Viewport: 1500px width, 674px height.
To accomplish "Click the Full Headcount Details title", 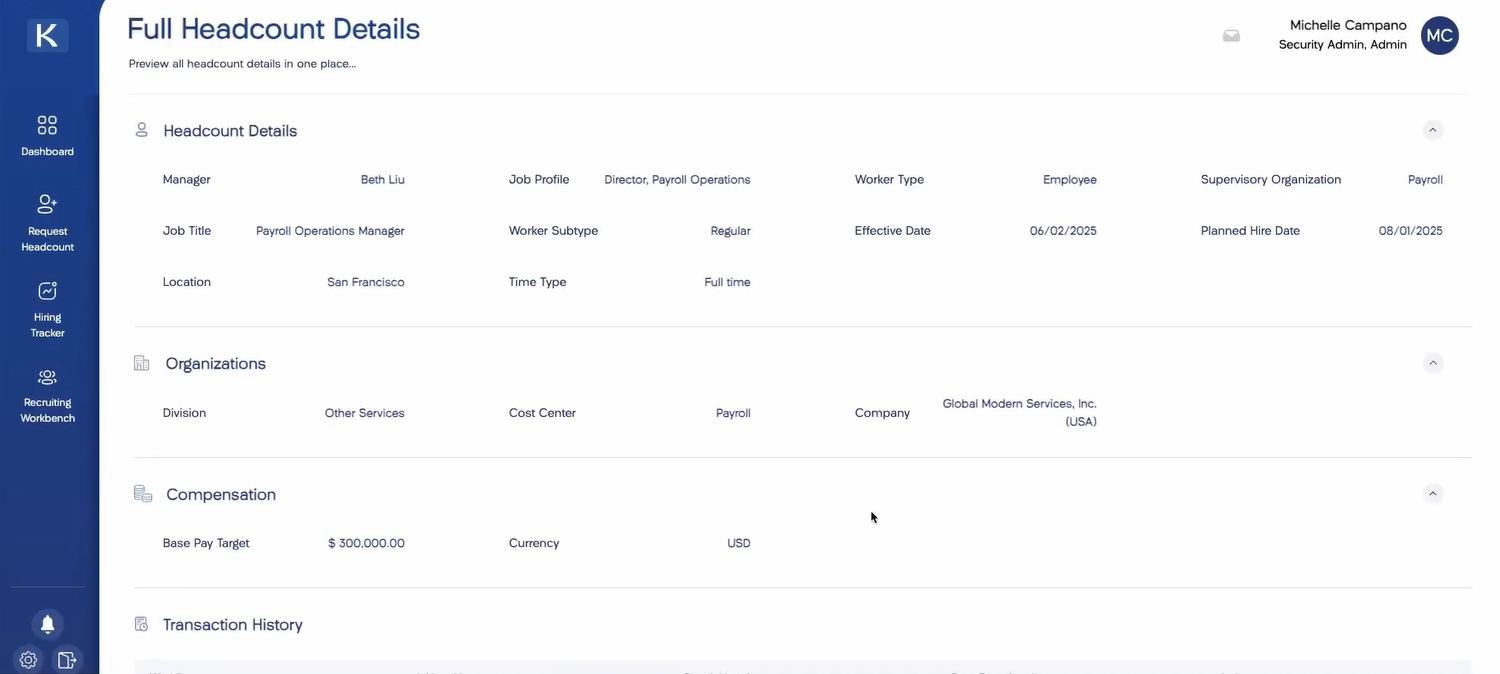I will pos(273,29).
